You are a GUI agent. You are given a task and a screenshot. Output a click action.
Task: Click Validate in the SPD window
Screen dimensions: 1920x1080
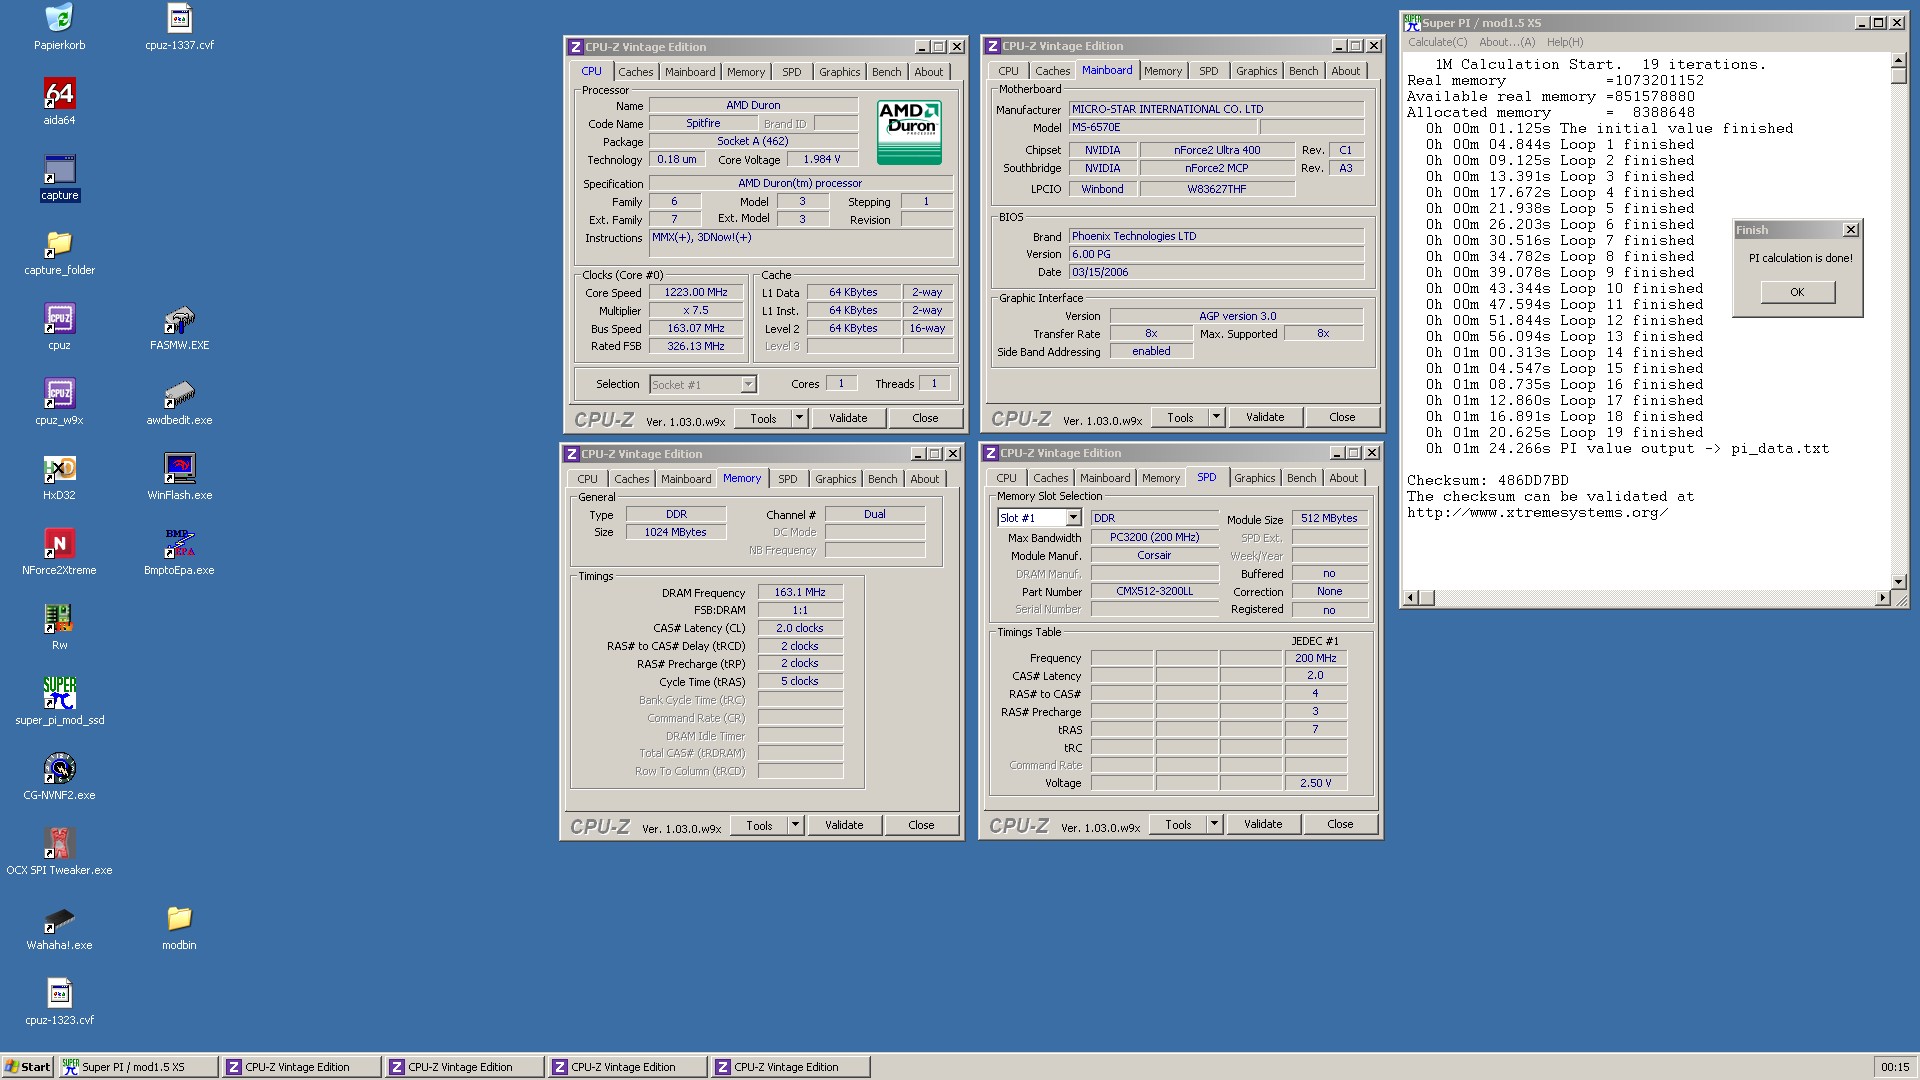point(1263,824)
